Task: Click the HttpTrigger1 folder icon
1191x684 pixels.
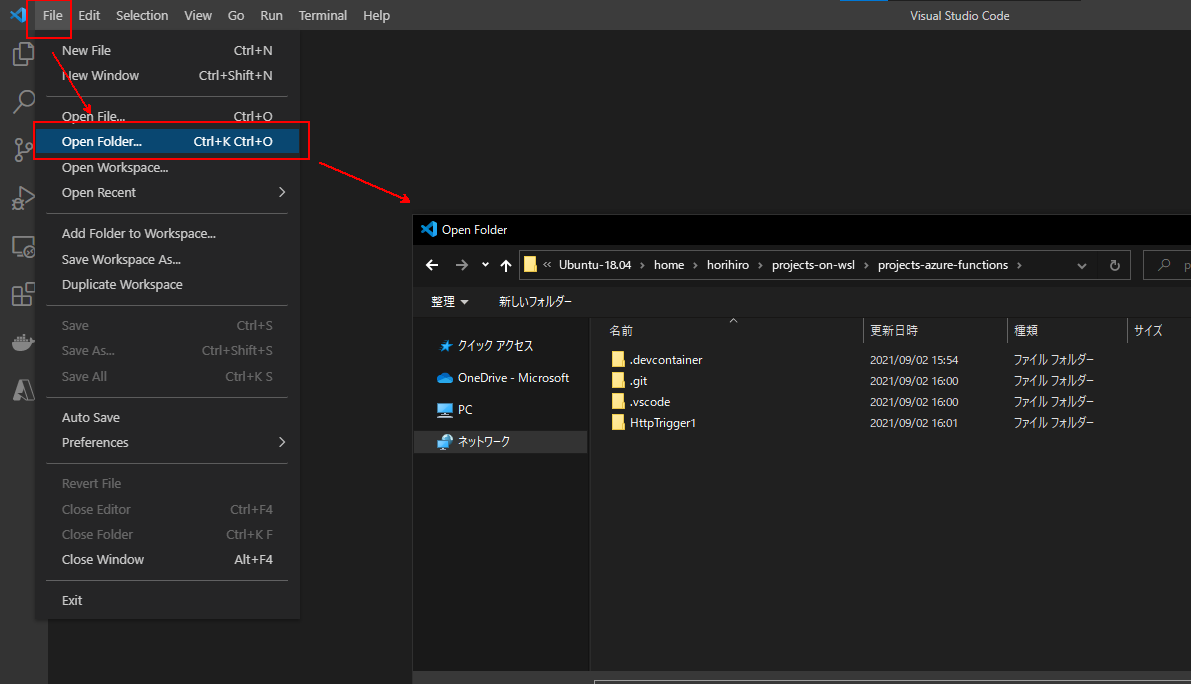Action: pyautogui.click(x=618, y=423)
